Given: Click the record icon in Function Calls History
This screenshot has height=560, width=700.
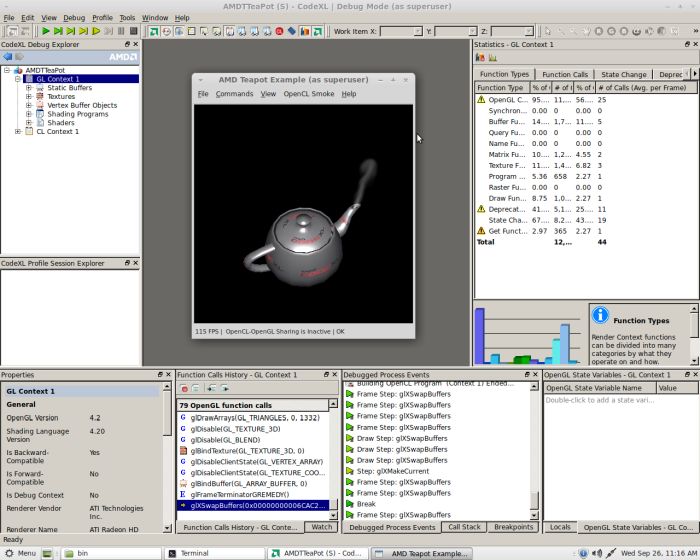Looking at the screenshot, I should 184,389.
